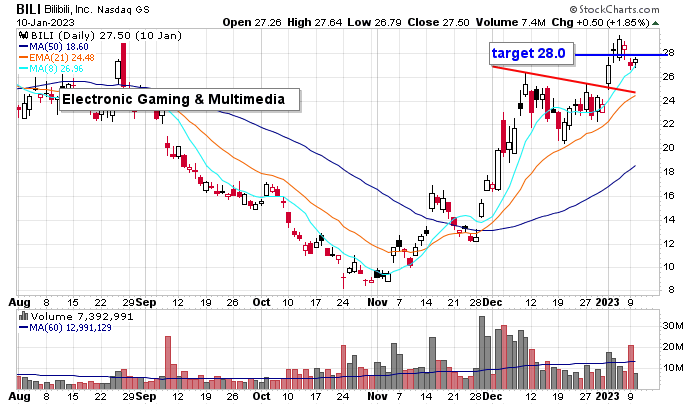Select the MA(50) blue legend line sample
The height and width of the screenshot is (405, 700).
coord(23,47)
